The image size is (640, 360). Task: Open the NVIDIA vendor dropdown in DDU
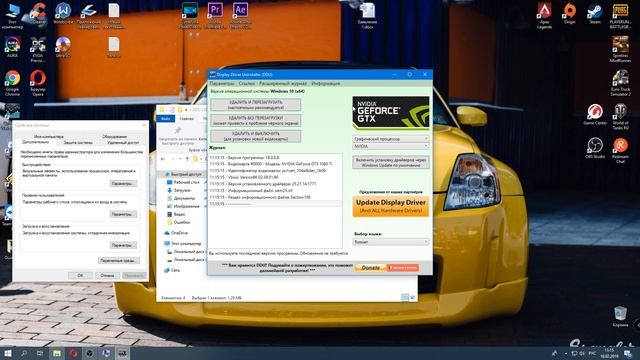point(391,146)
